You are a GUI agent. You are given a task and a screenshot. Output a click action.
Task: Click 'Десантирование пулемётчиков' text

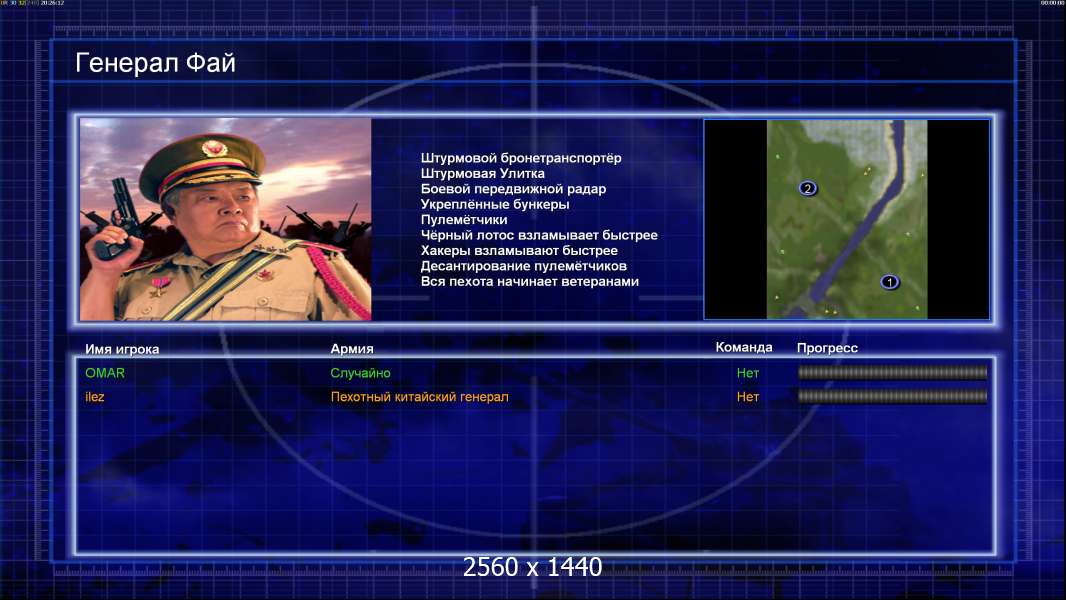[x=523, y=266]
